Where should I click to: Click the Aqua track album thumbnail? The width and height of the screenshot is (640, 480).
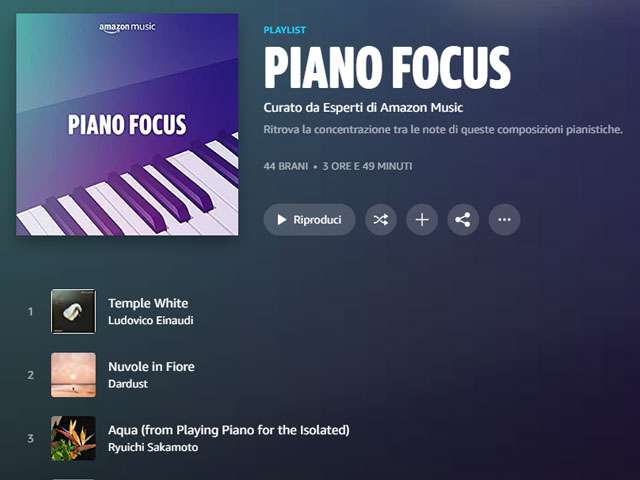73,438
